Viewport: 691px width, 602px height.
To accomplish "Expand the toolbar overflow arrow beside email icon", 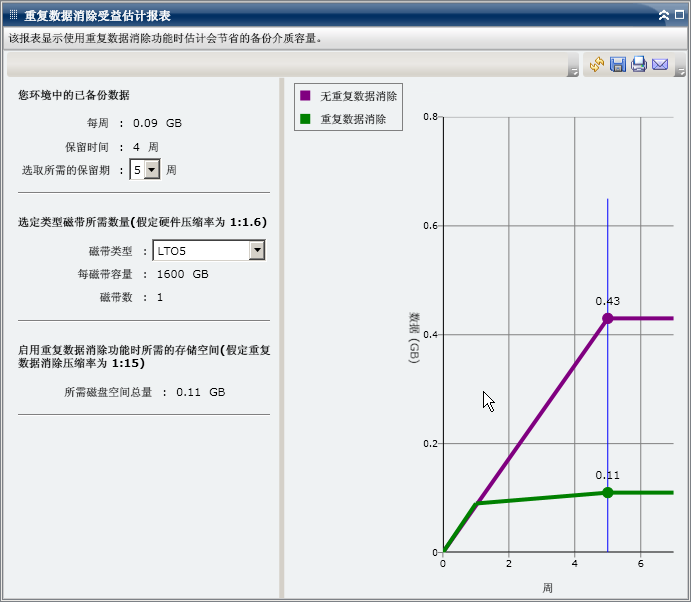I will coord(681,71).
